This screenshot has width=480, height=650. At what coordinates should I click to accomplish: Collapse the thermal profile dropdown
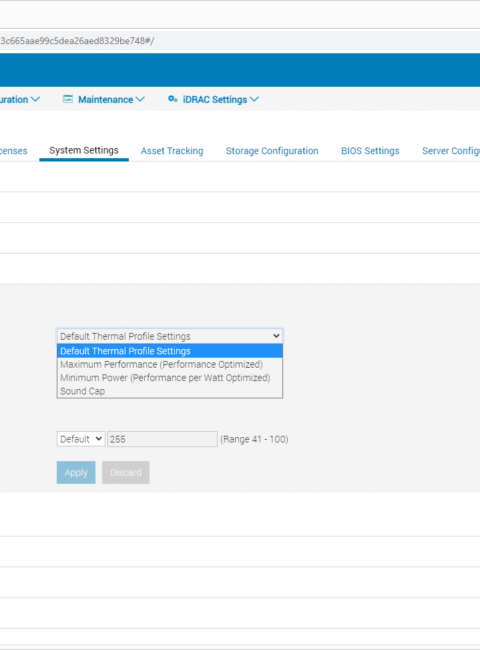(x=170, y=336)
